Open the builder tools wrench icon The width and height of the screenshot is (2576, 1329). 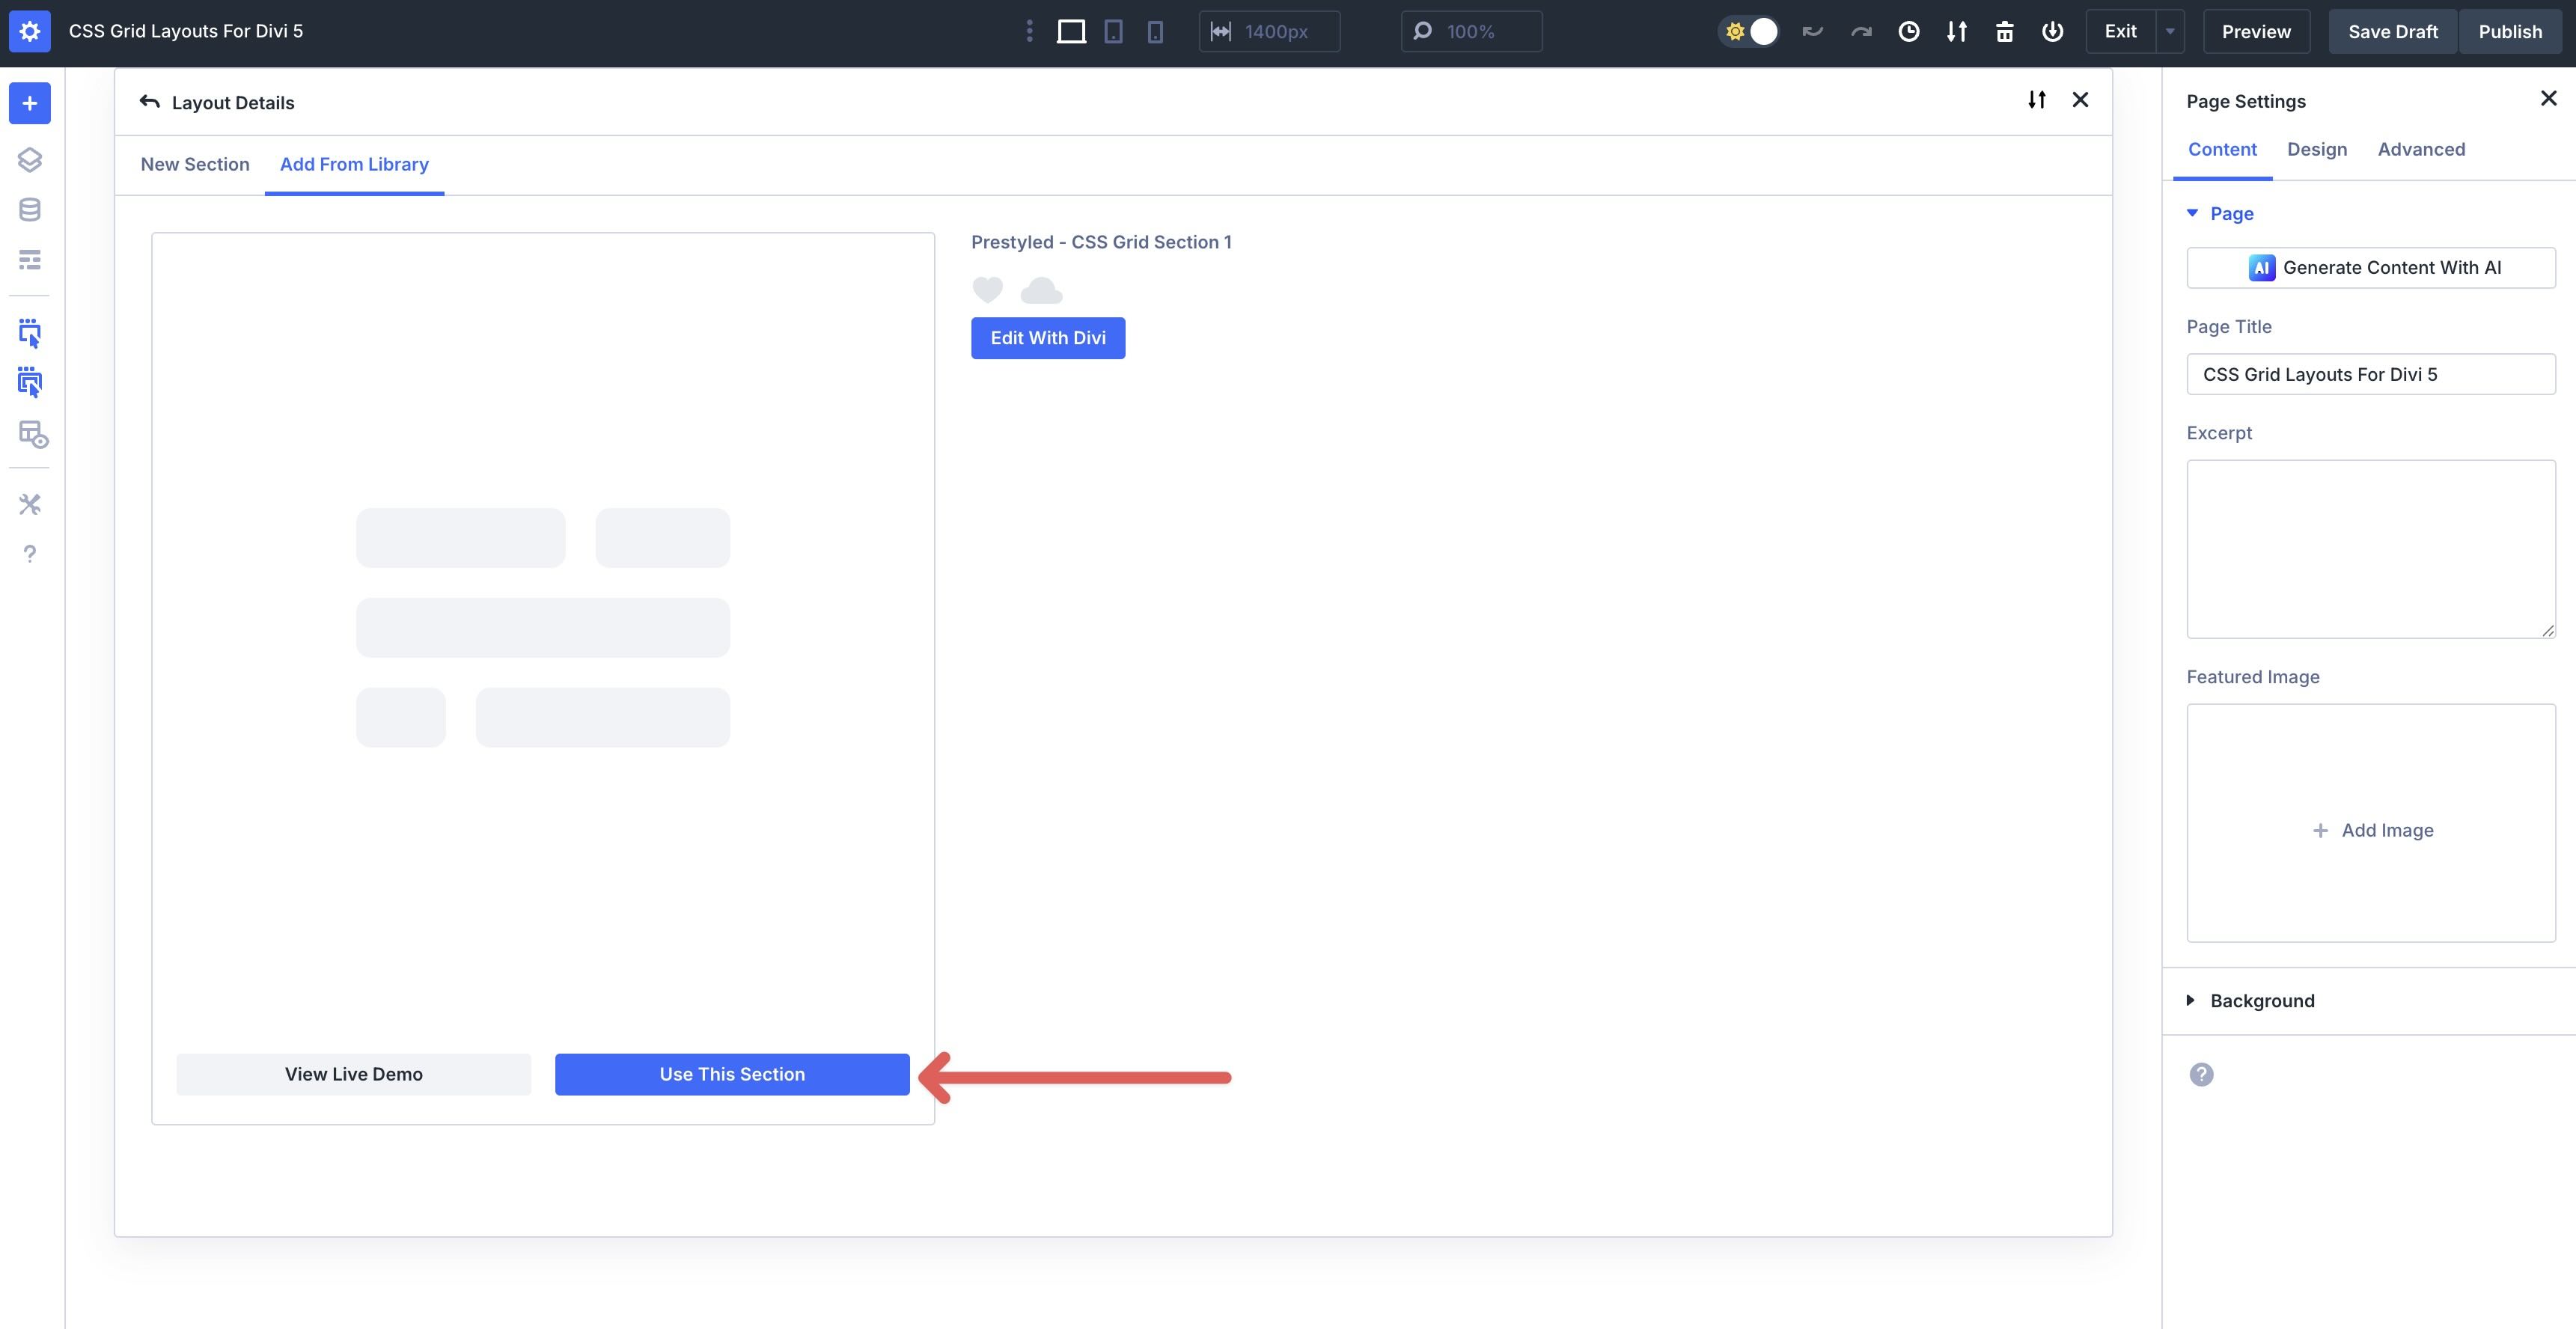point(29,504)
